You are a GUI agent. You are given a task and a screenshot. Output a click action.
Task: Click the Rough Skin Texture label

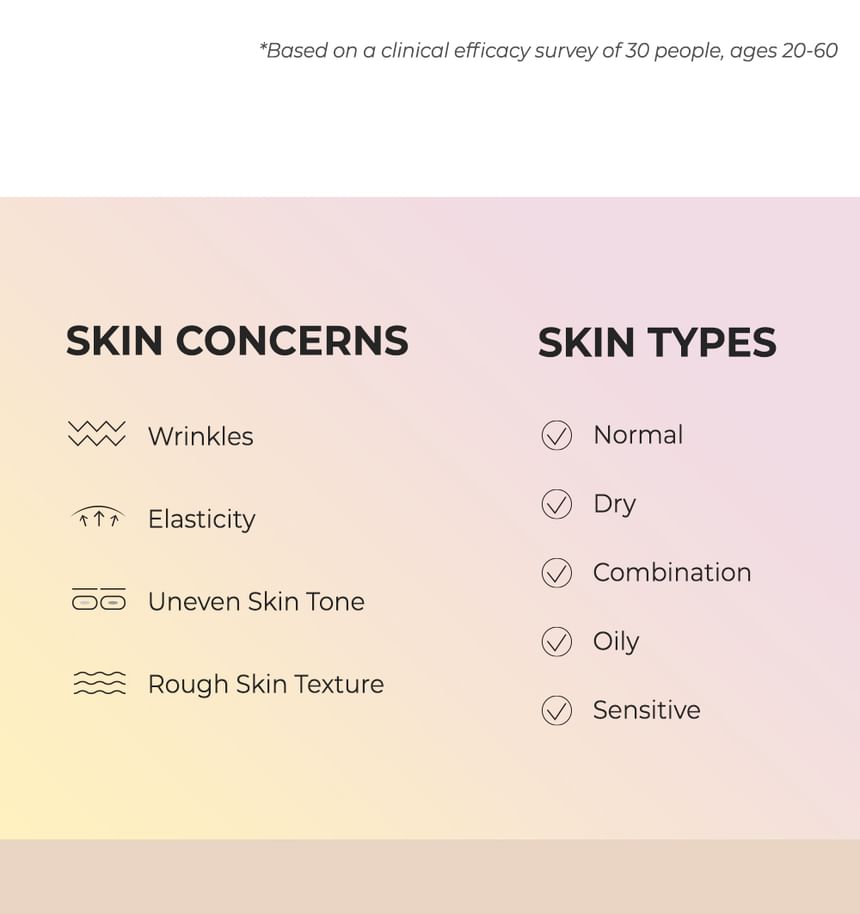coord(266,684)
